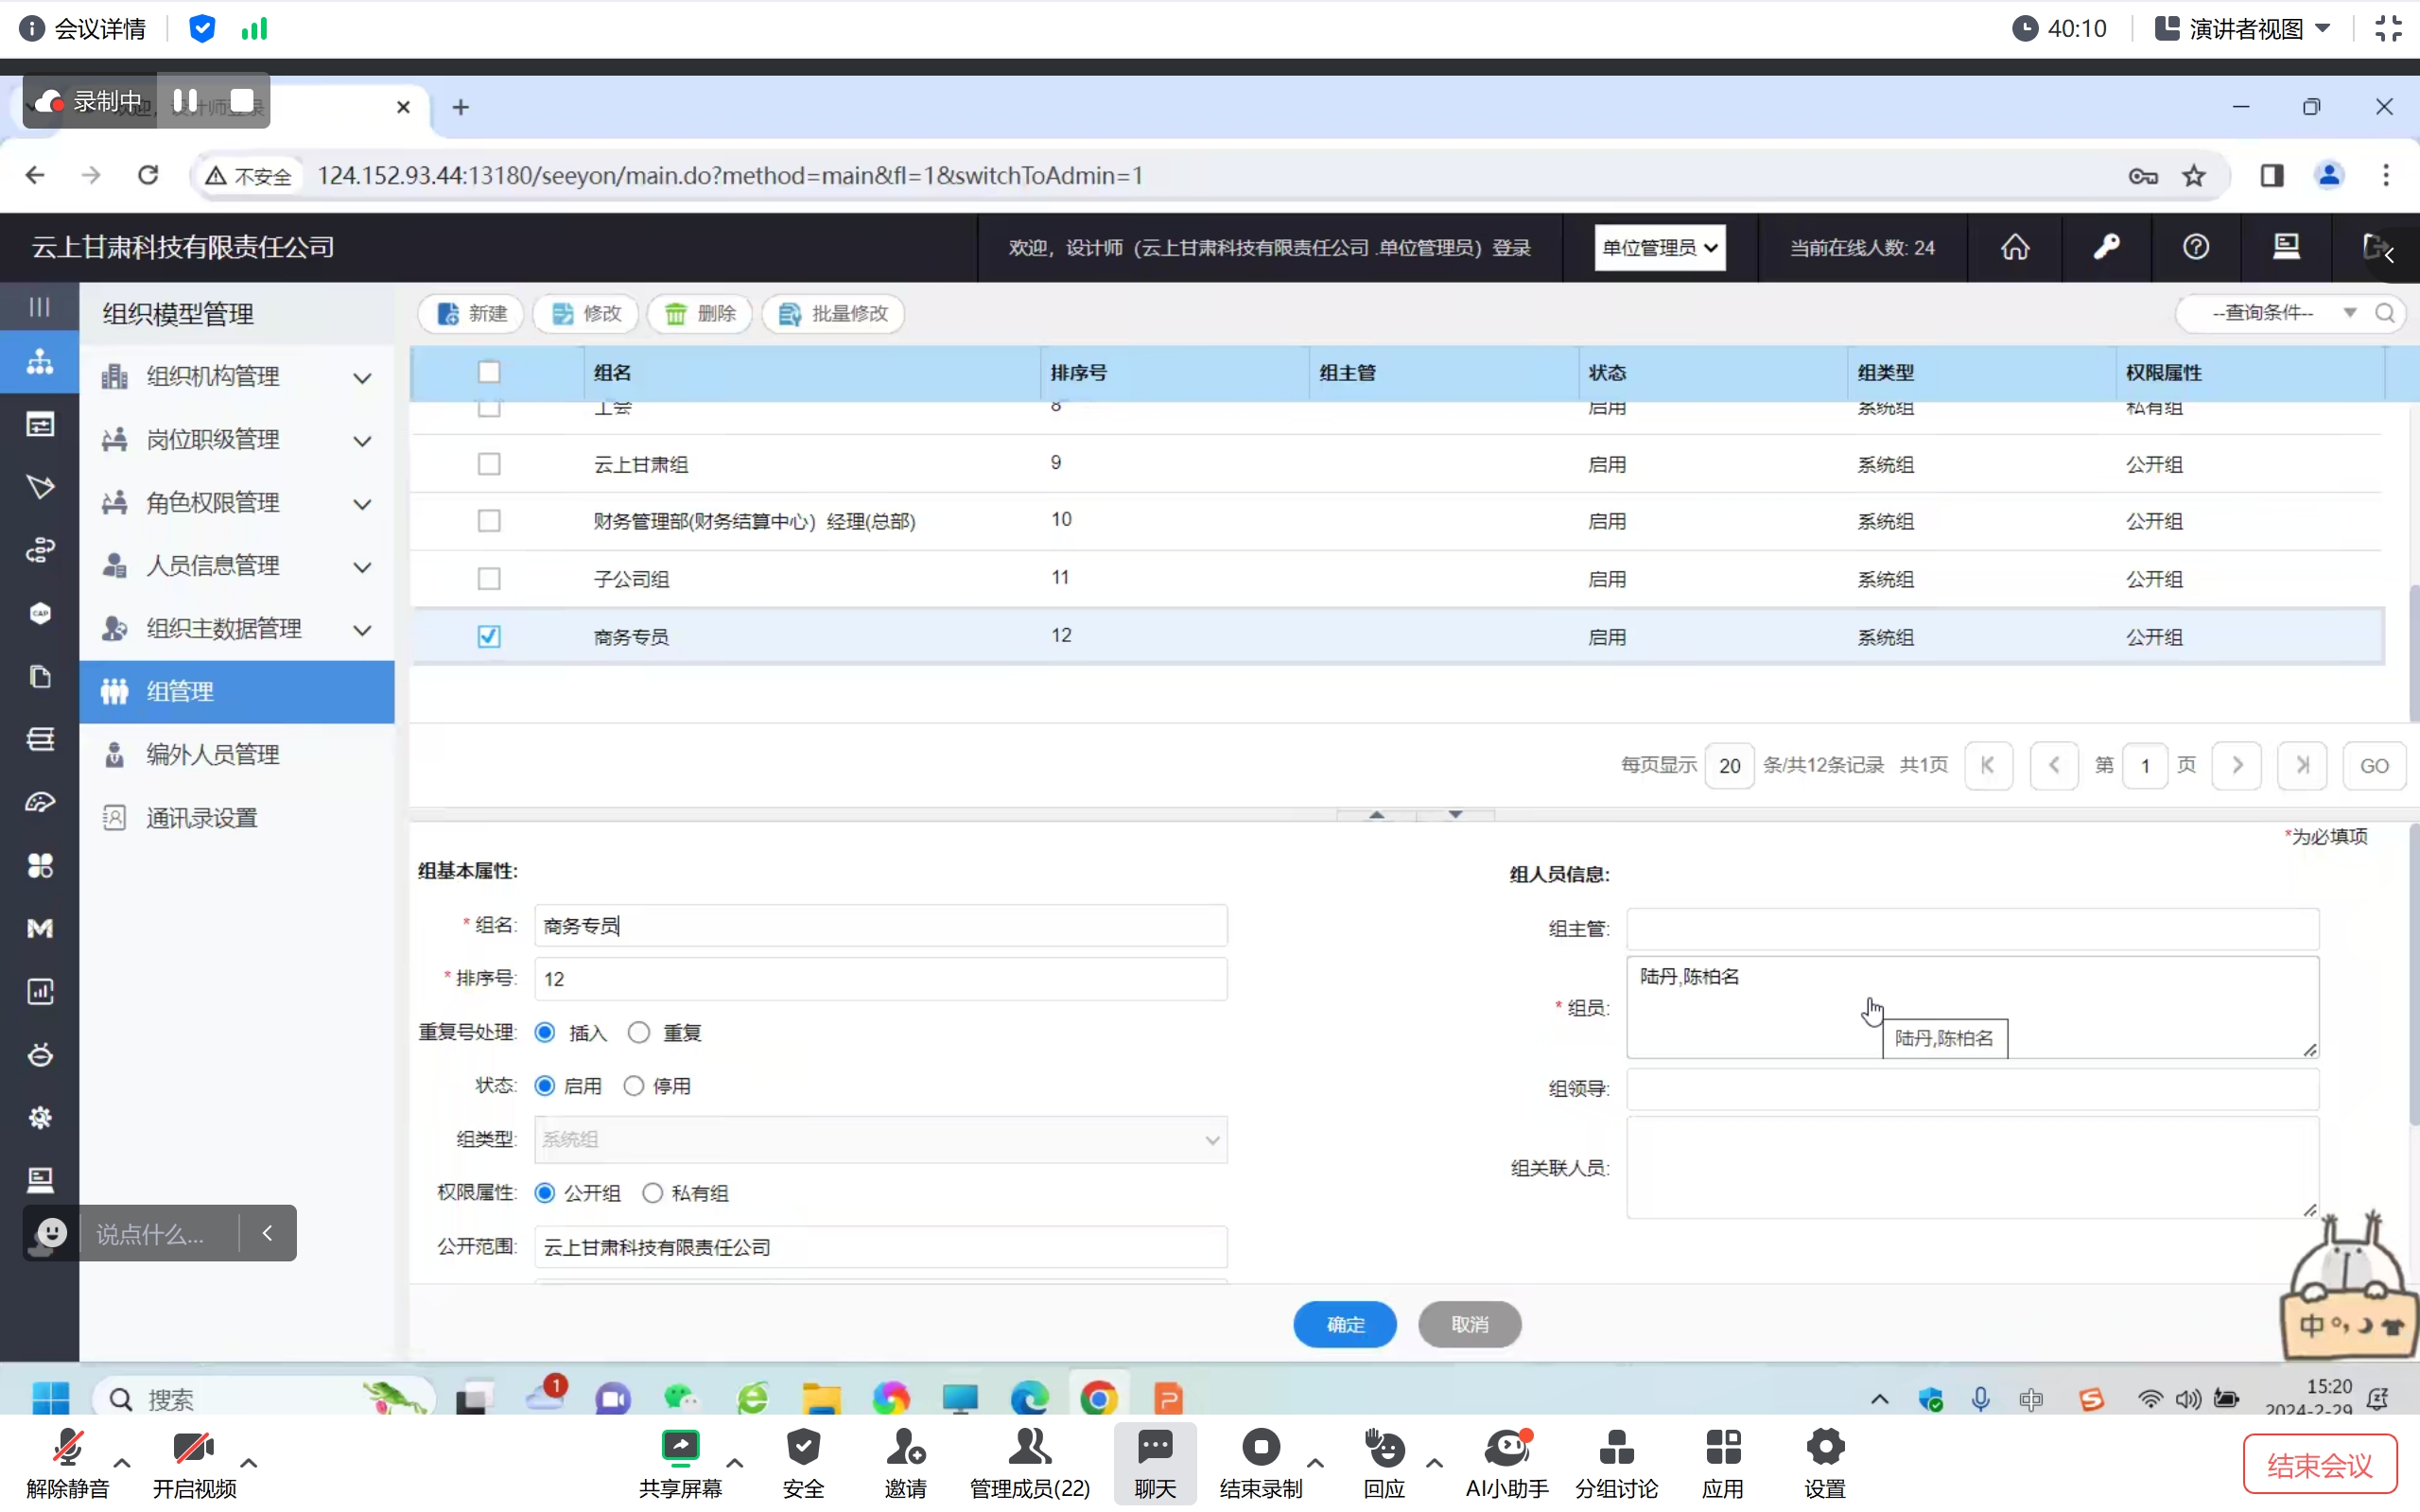Open the 单位管理员 role dropdown
Screen dimensions: 2420x1512
point(1660,247)
